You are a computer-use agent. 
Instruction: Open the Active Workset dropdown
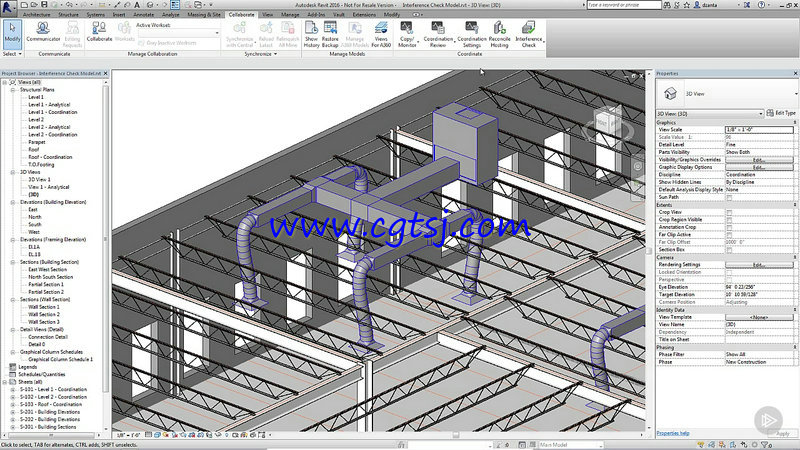(217, 33)
